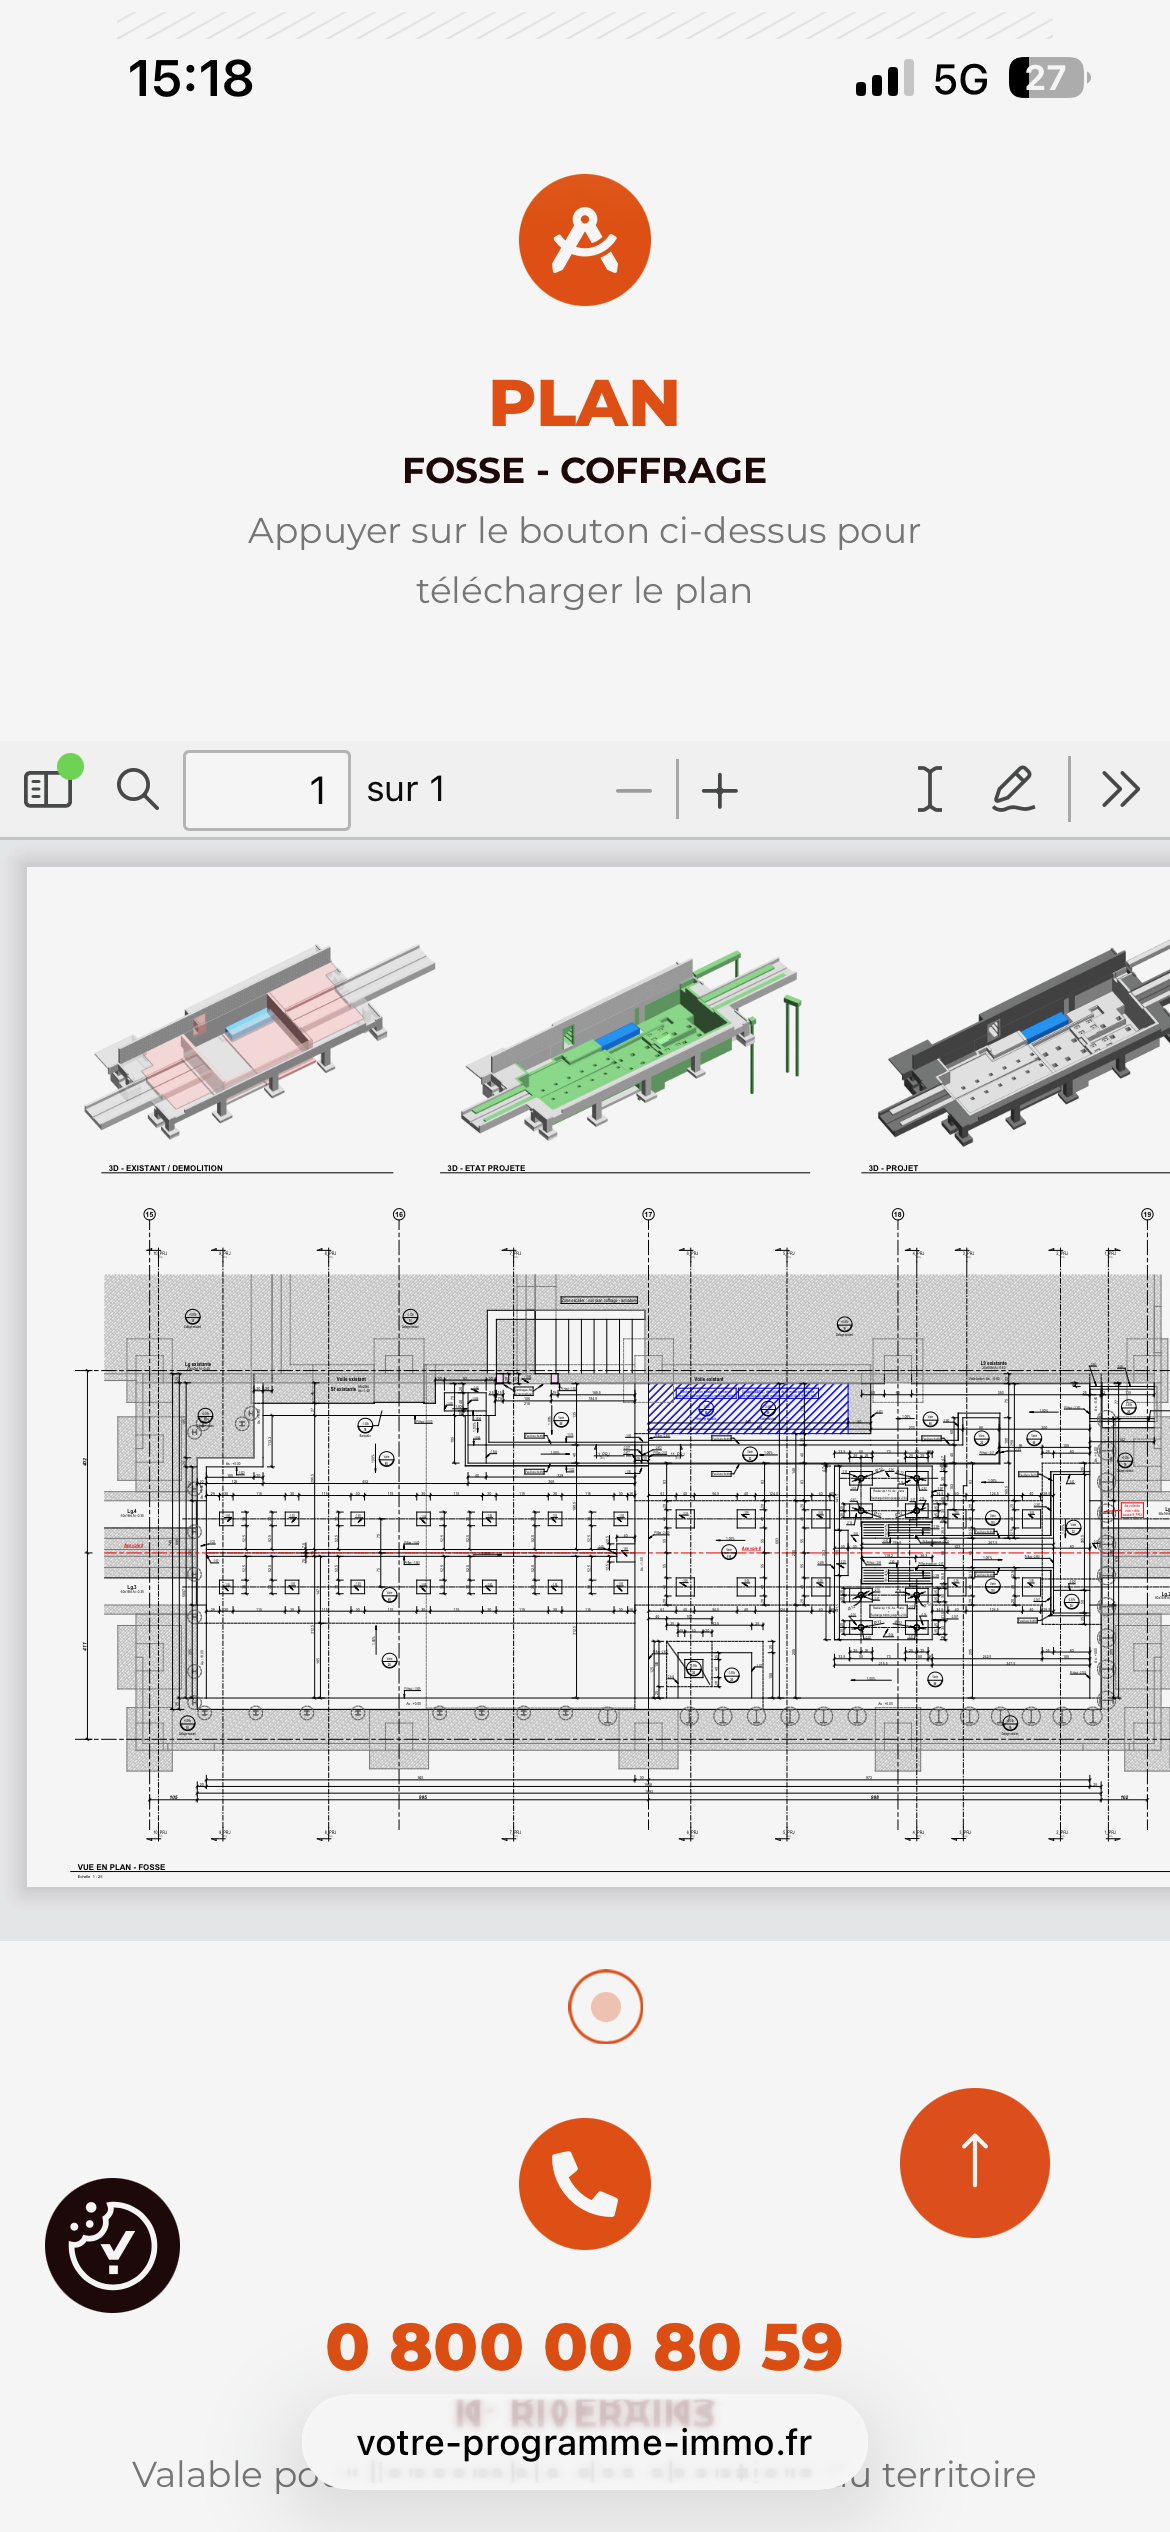1170x2532 pixels.
Task: Select the 3D existant/demolition view
Action: [x=258, y=1040]
